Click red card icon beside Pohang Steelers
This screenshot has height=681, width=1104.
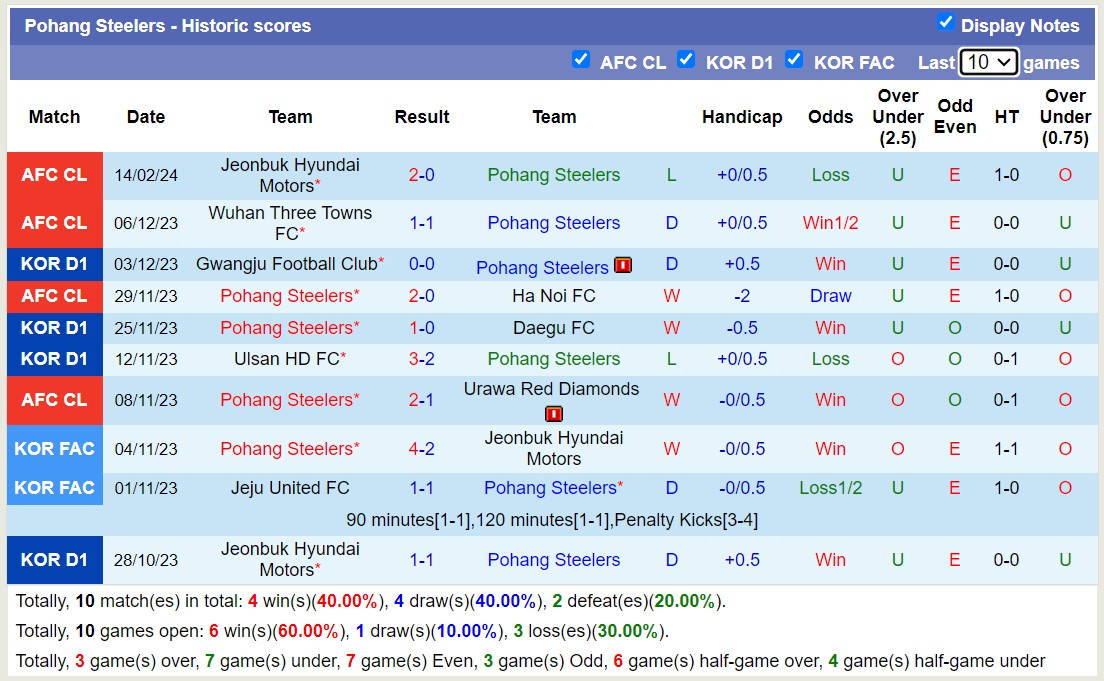tap(623, 265)
